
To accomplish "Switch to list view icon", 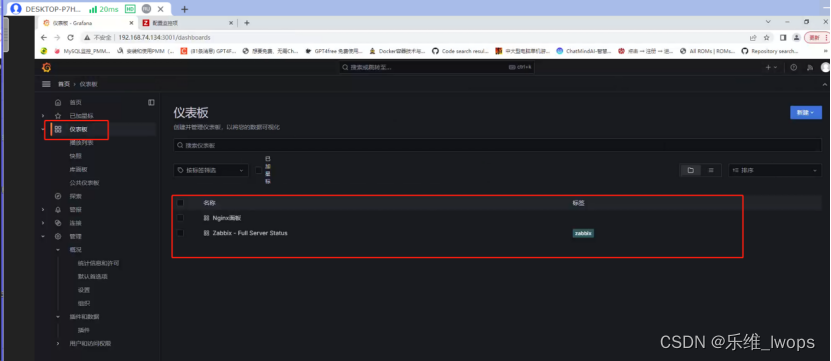I will click(x=711, y=170).
